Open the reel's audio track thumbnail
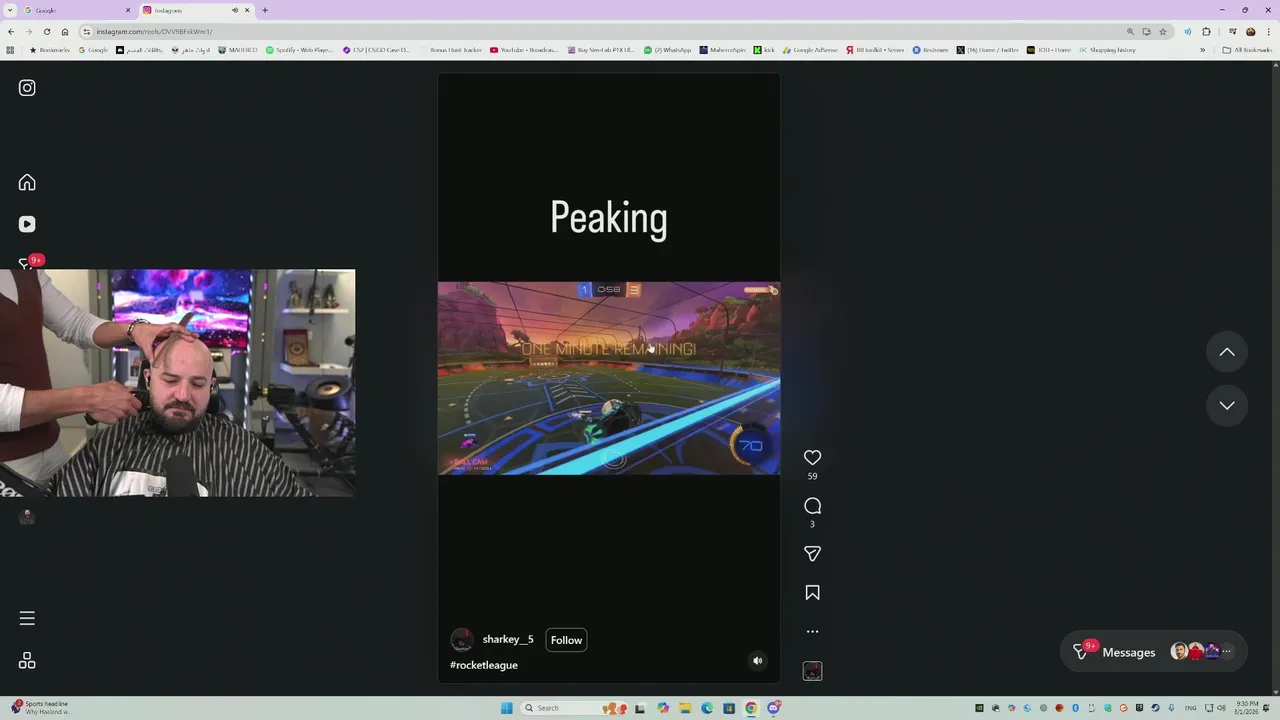Screen dimensions: 1280x720 812,672
